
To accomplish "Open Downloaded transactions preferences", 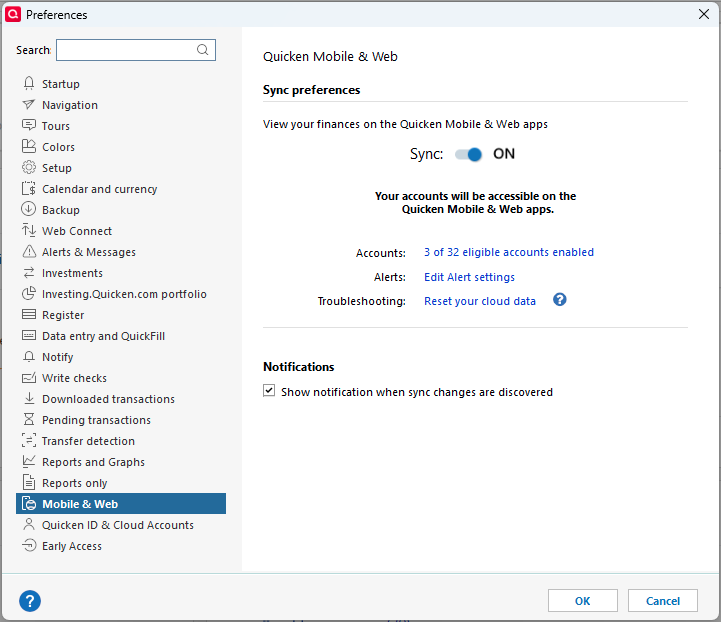I will [x=109, y=399].
